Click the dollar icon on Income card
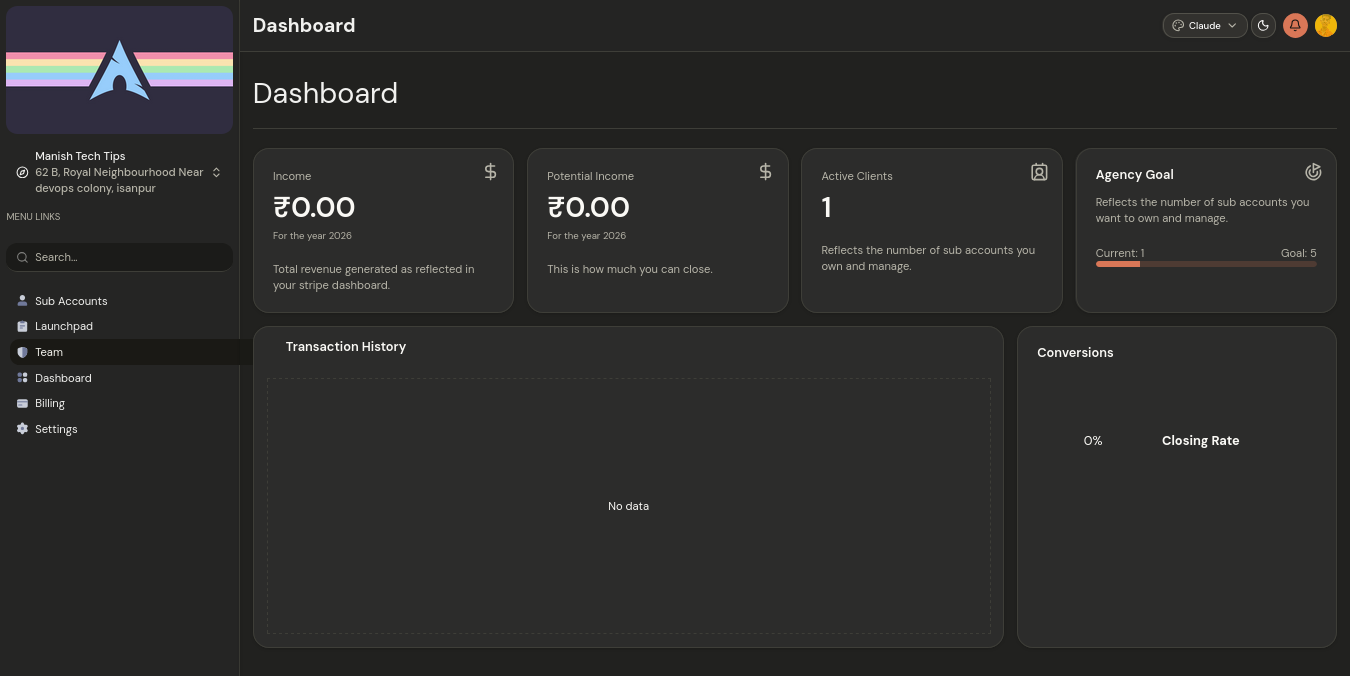 click(x=490, y=172)
